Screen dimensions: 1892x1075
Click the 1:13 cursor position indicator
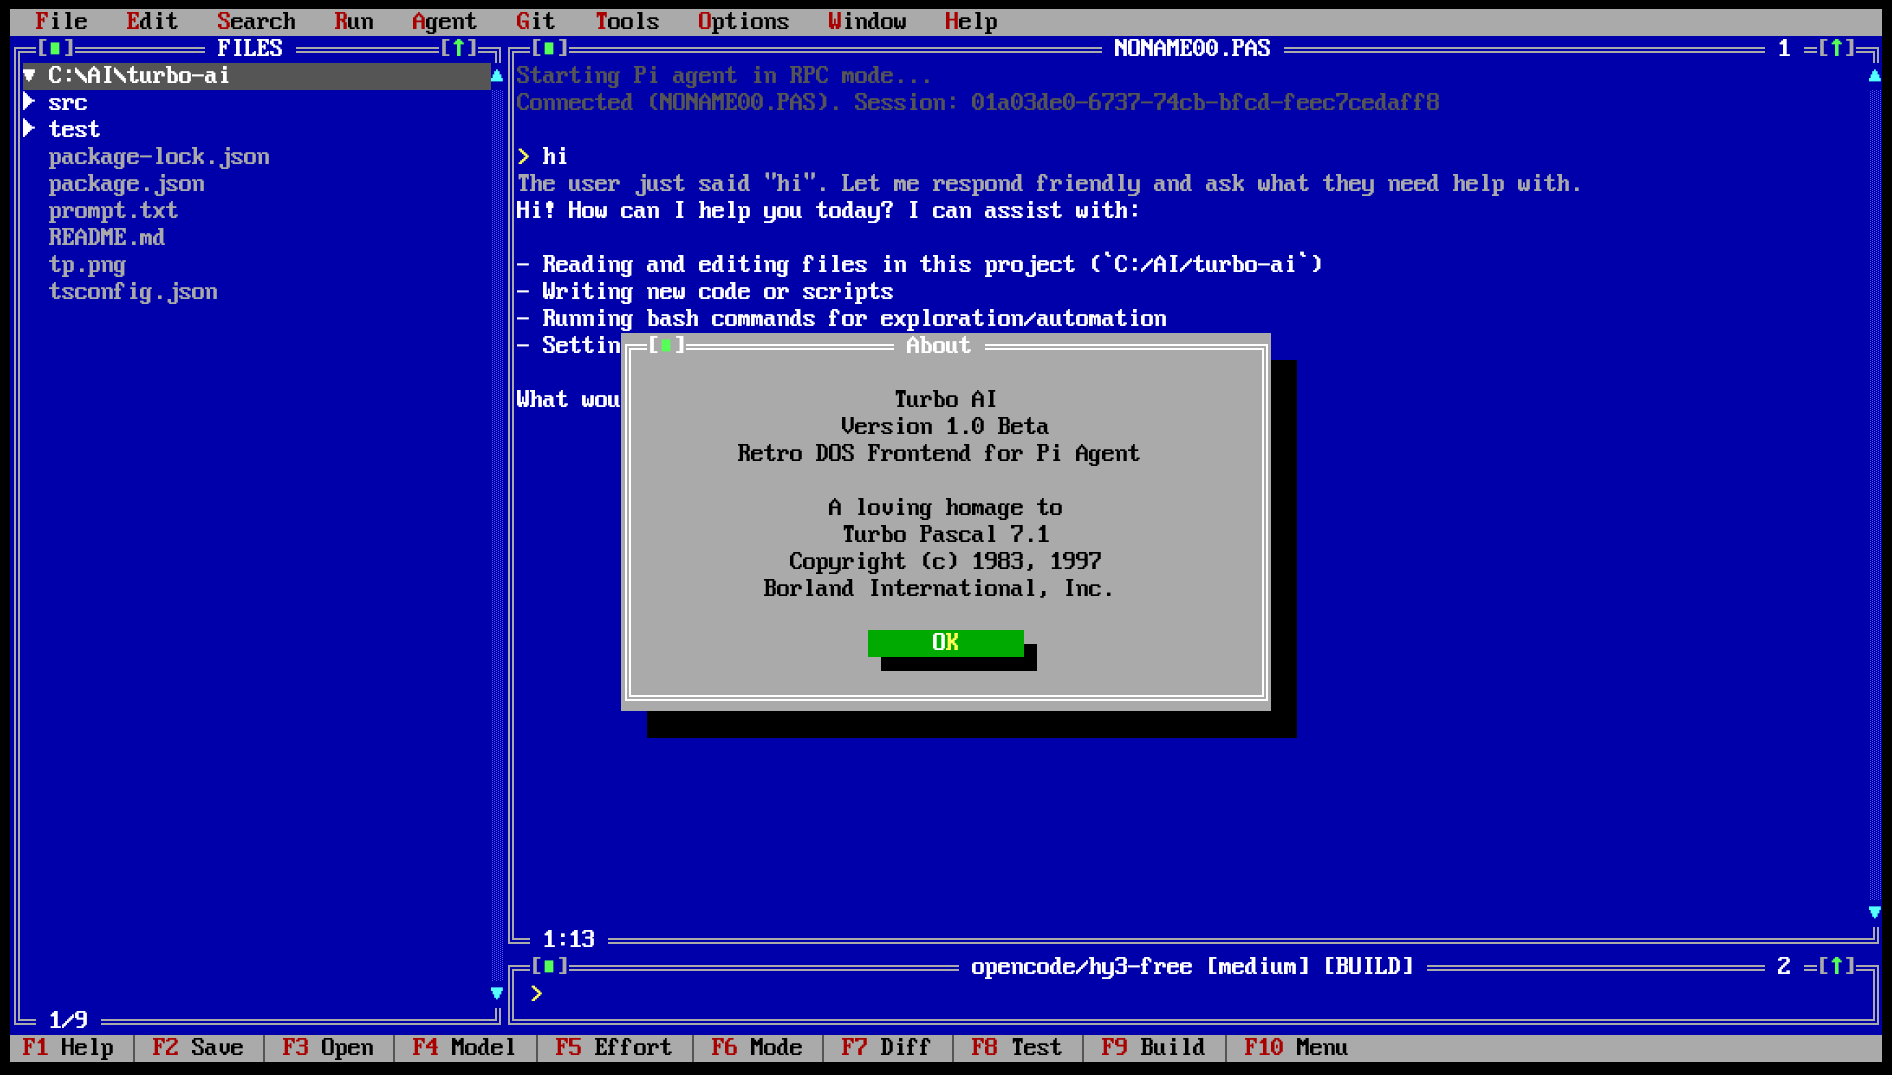pyautogui.click(x=569, y=939)
